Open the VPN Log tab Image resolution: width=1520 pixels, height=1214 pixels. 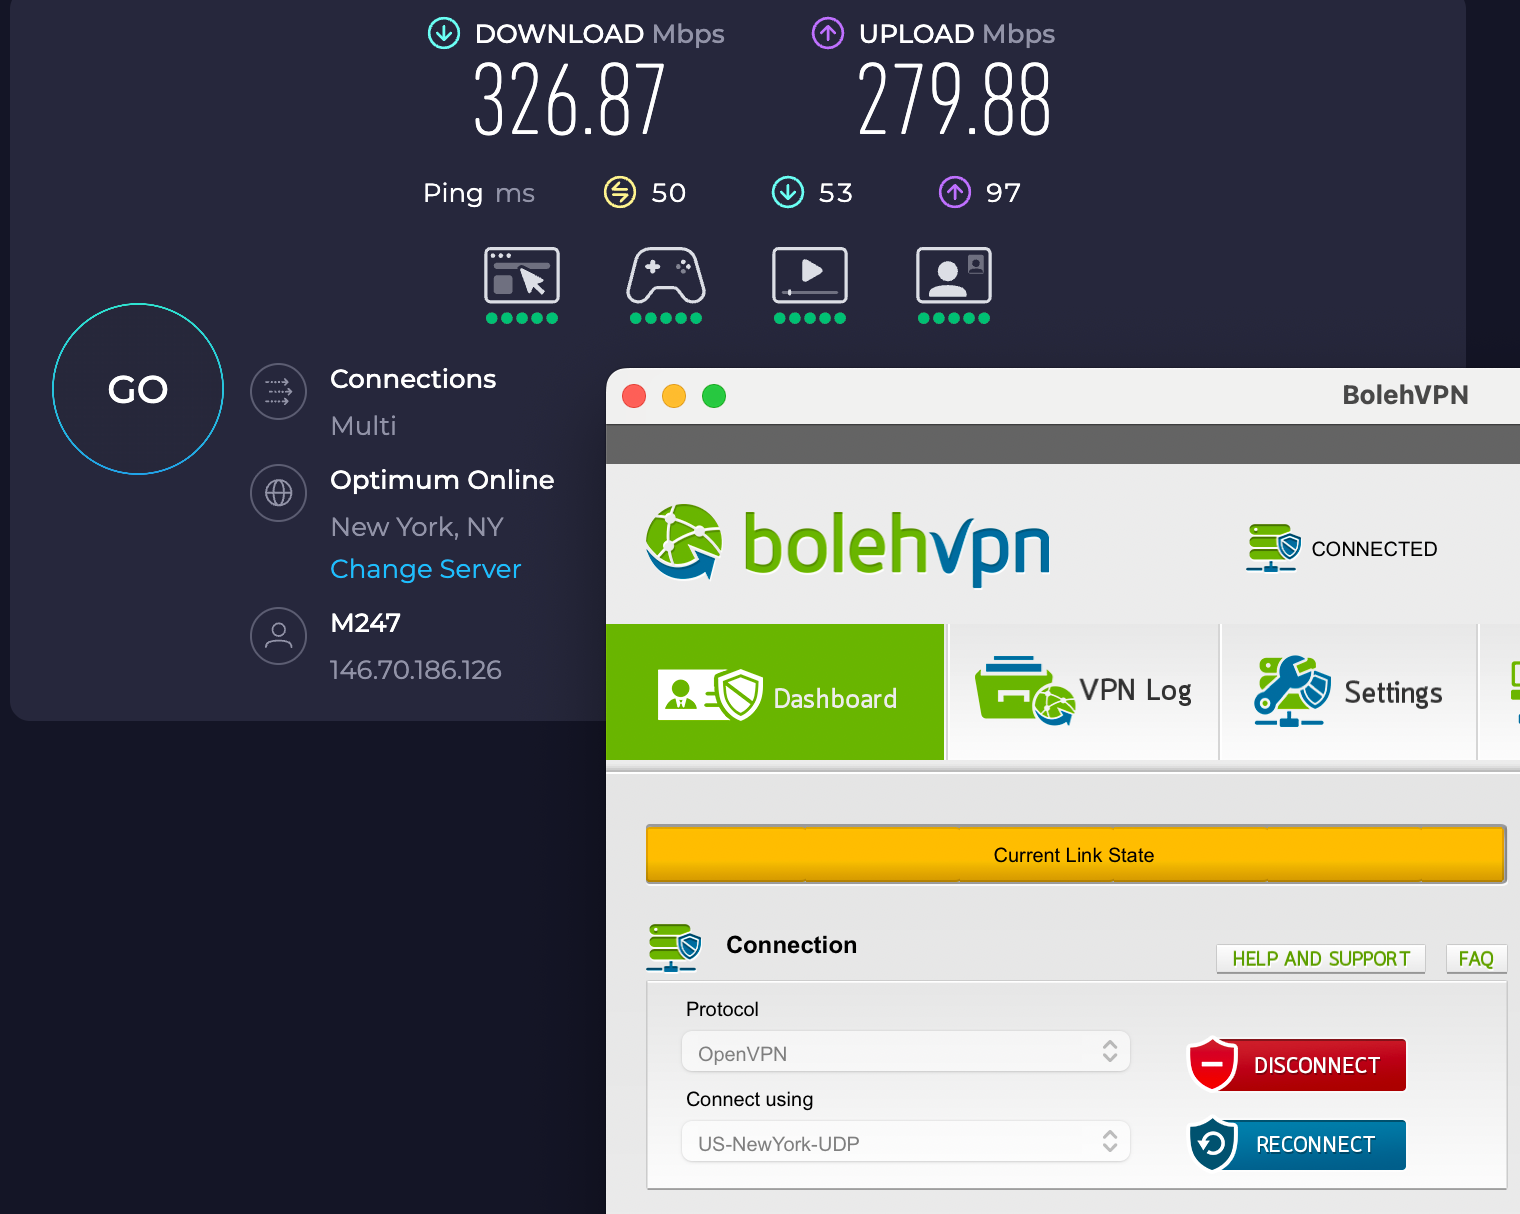[x=1084, y=692]
